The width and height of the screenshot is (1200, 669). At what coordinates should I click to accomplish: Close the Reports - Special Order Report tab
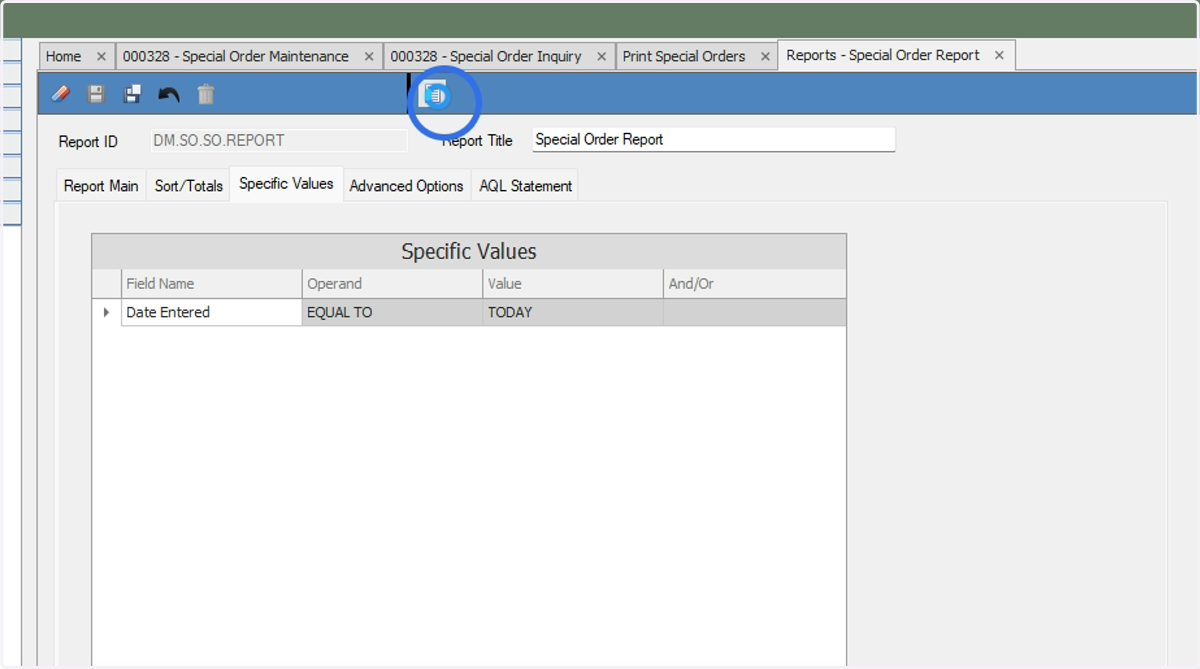[x=999, y=56]
